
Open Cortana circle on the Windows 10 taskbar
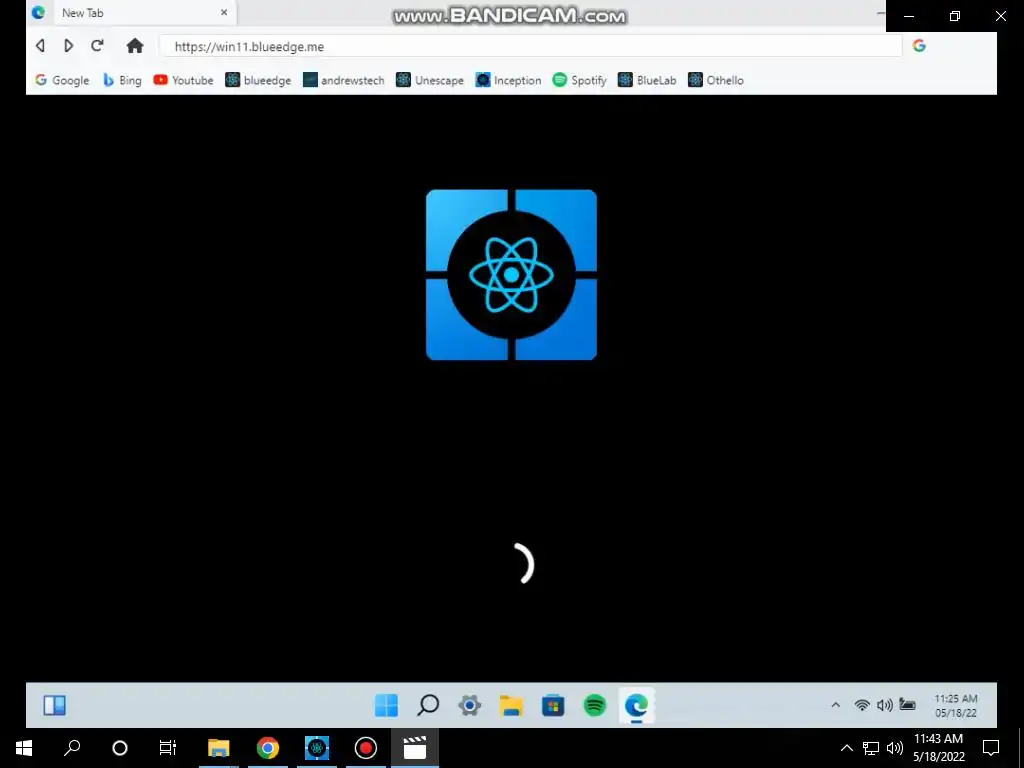[120, 748]
